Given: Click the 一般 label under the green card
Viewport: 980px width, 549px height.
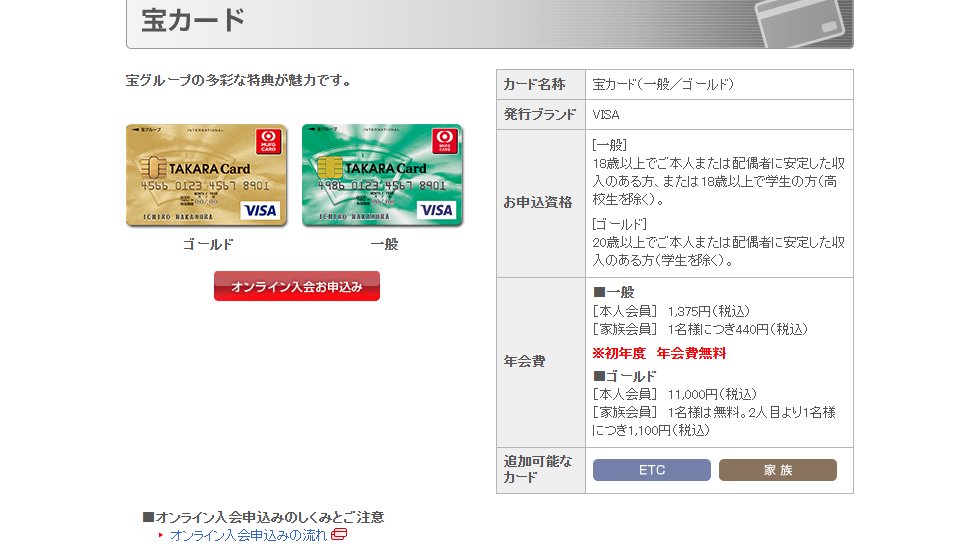Looking at the screenshot, I should 384,244.
